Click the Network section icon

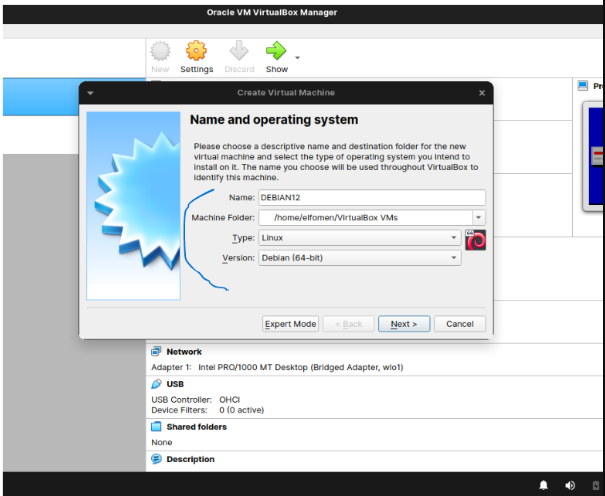[x=156, y=351]
